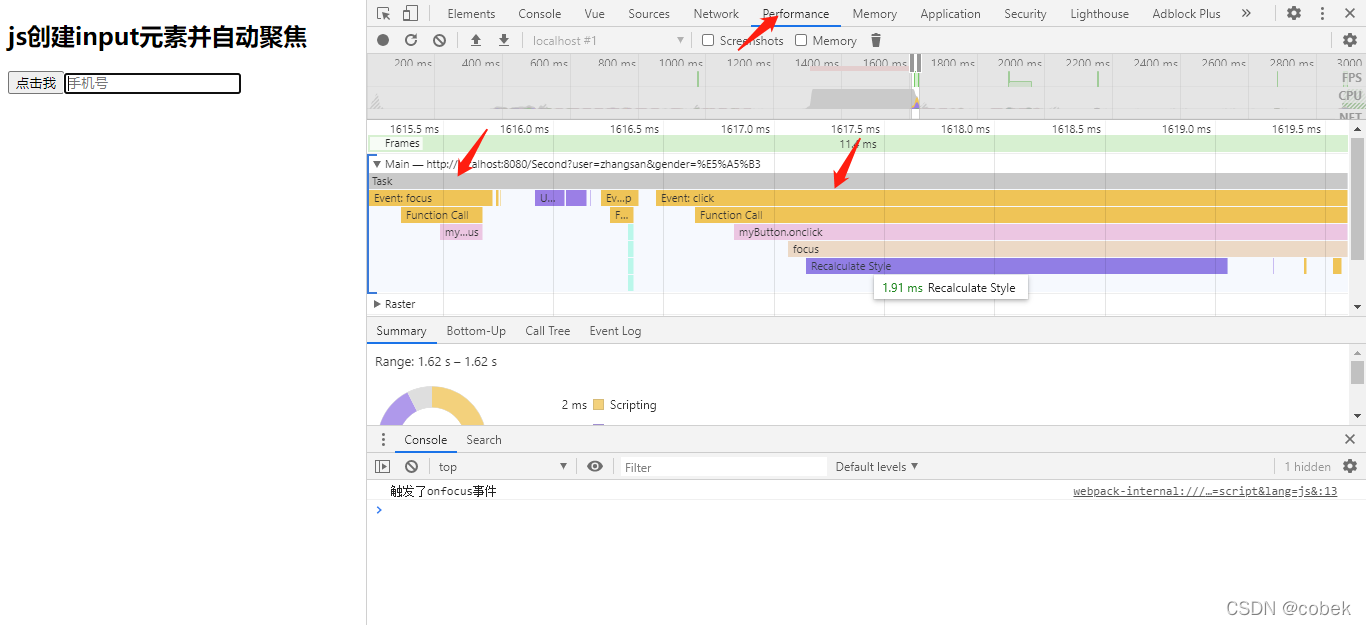Select the Event: focus flame bar
Viewport: 1366px width, 625px height.
tap(431, 198)
